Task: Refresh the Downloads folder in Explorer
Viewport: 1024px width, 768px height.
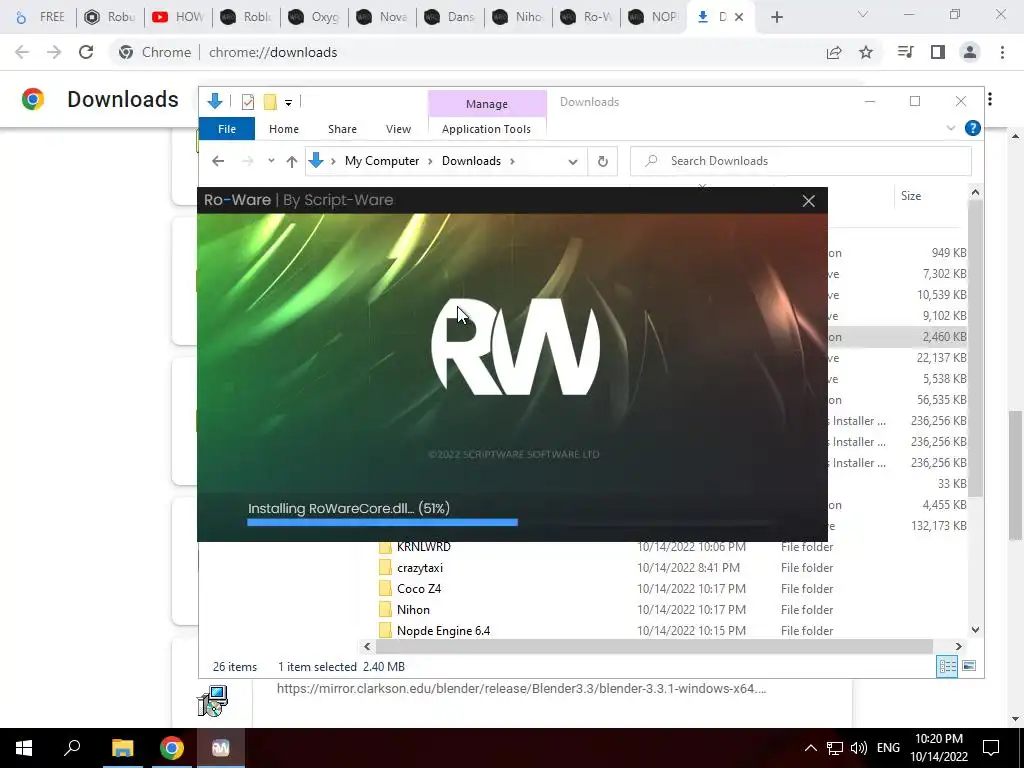Action: point(603,161)
